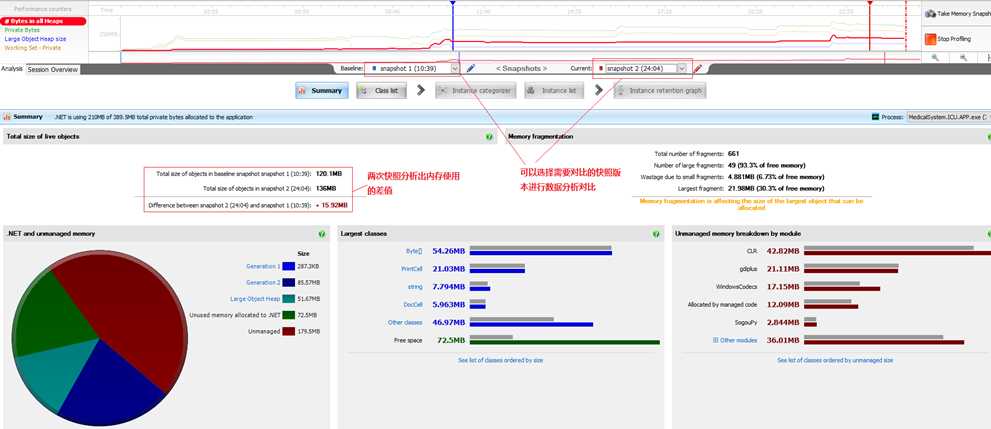The width and height of the screenshot is (991, 429).
Task: Select the Summary view button
Action: [322, 91]
